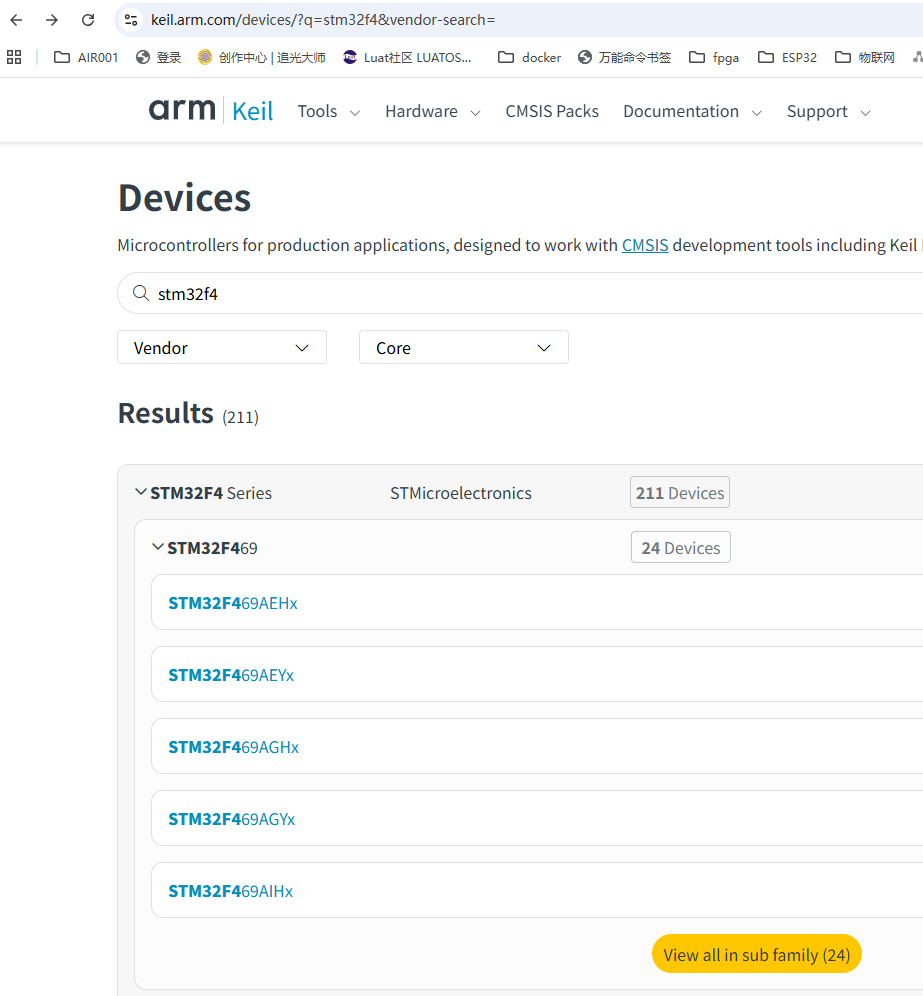Open the 登录 bookmark
Image resolution: width=923 pixels, height=996 pixels.
[x=159, y=57]
